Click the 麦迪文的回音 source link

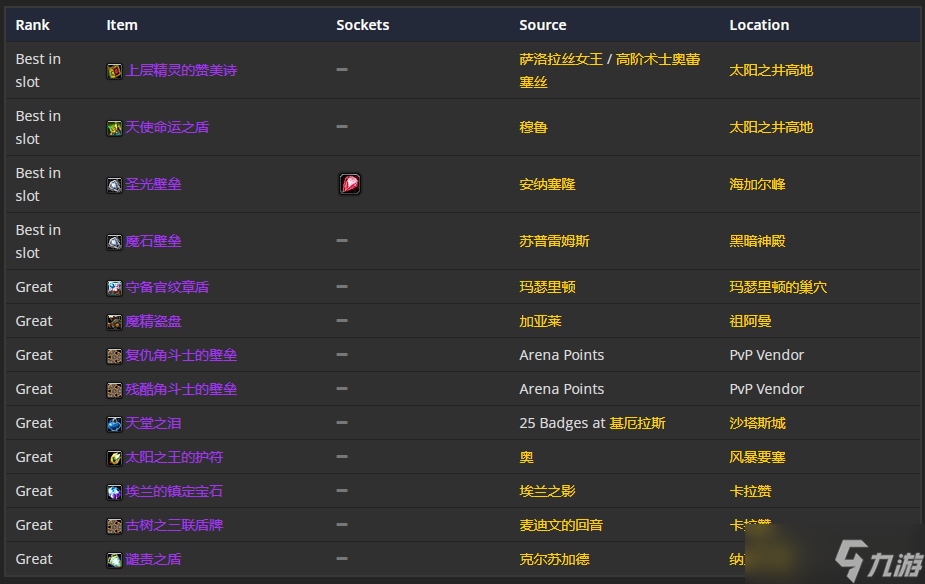point(561,525)
